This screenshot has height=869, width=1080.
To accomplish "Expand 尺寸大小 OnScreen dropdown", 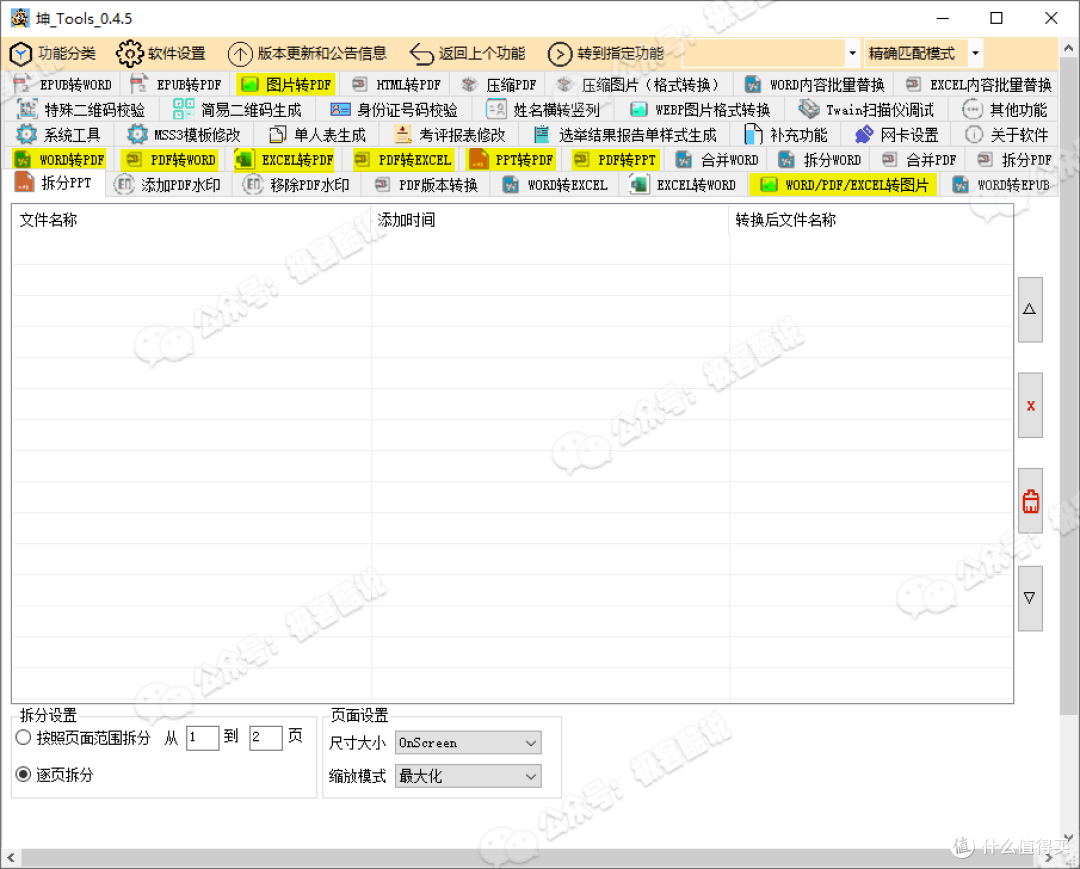I will click(468, 743).
